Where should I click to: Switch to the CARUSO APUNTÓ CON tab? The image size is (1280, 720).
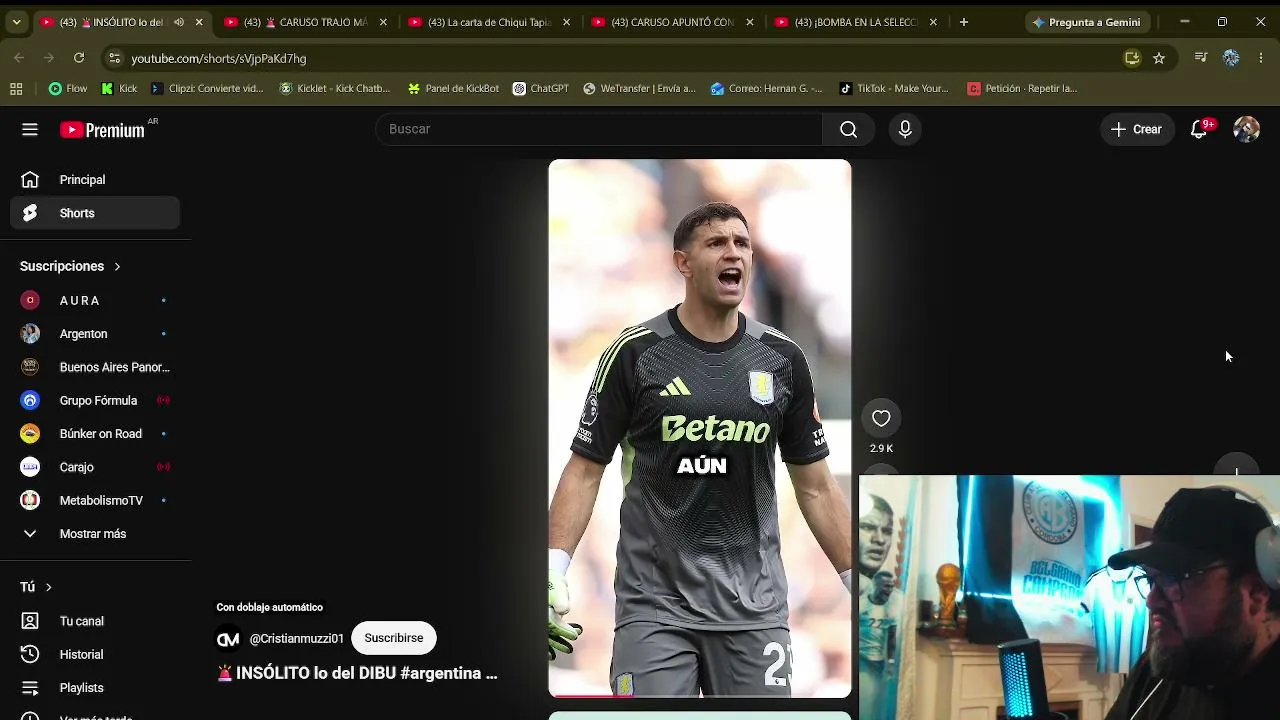[672, 22]
